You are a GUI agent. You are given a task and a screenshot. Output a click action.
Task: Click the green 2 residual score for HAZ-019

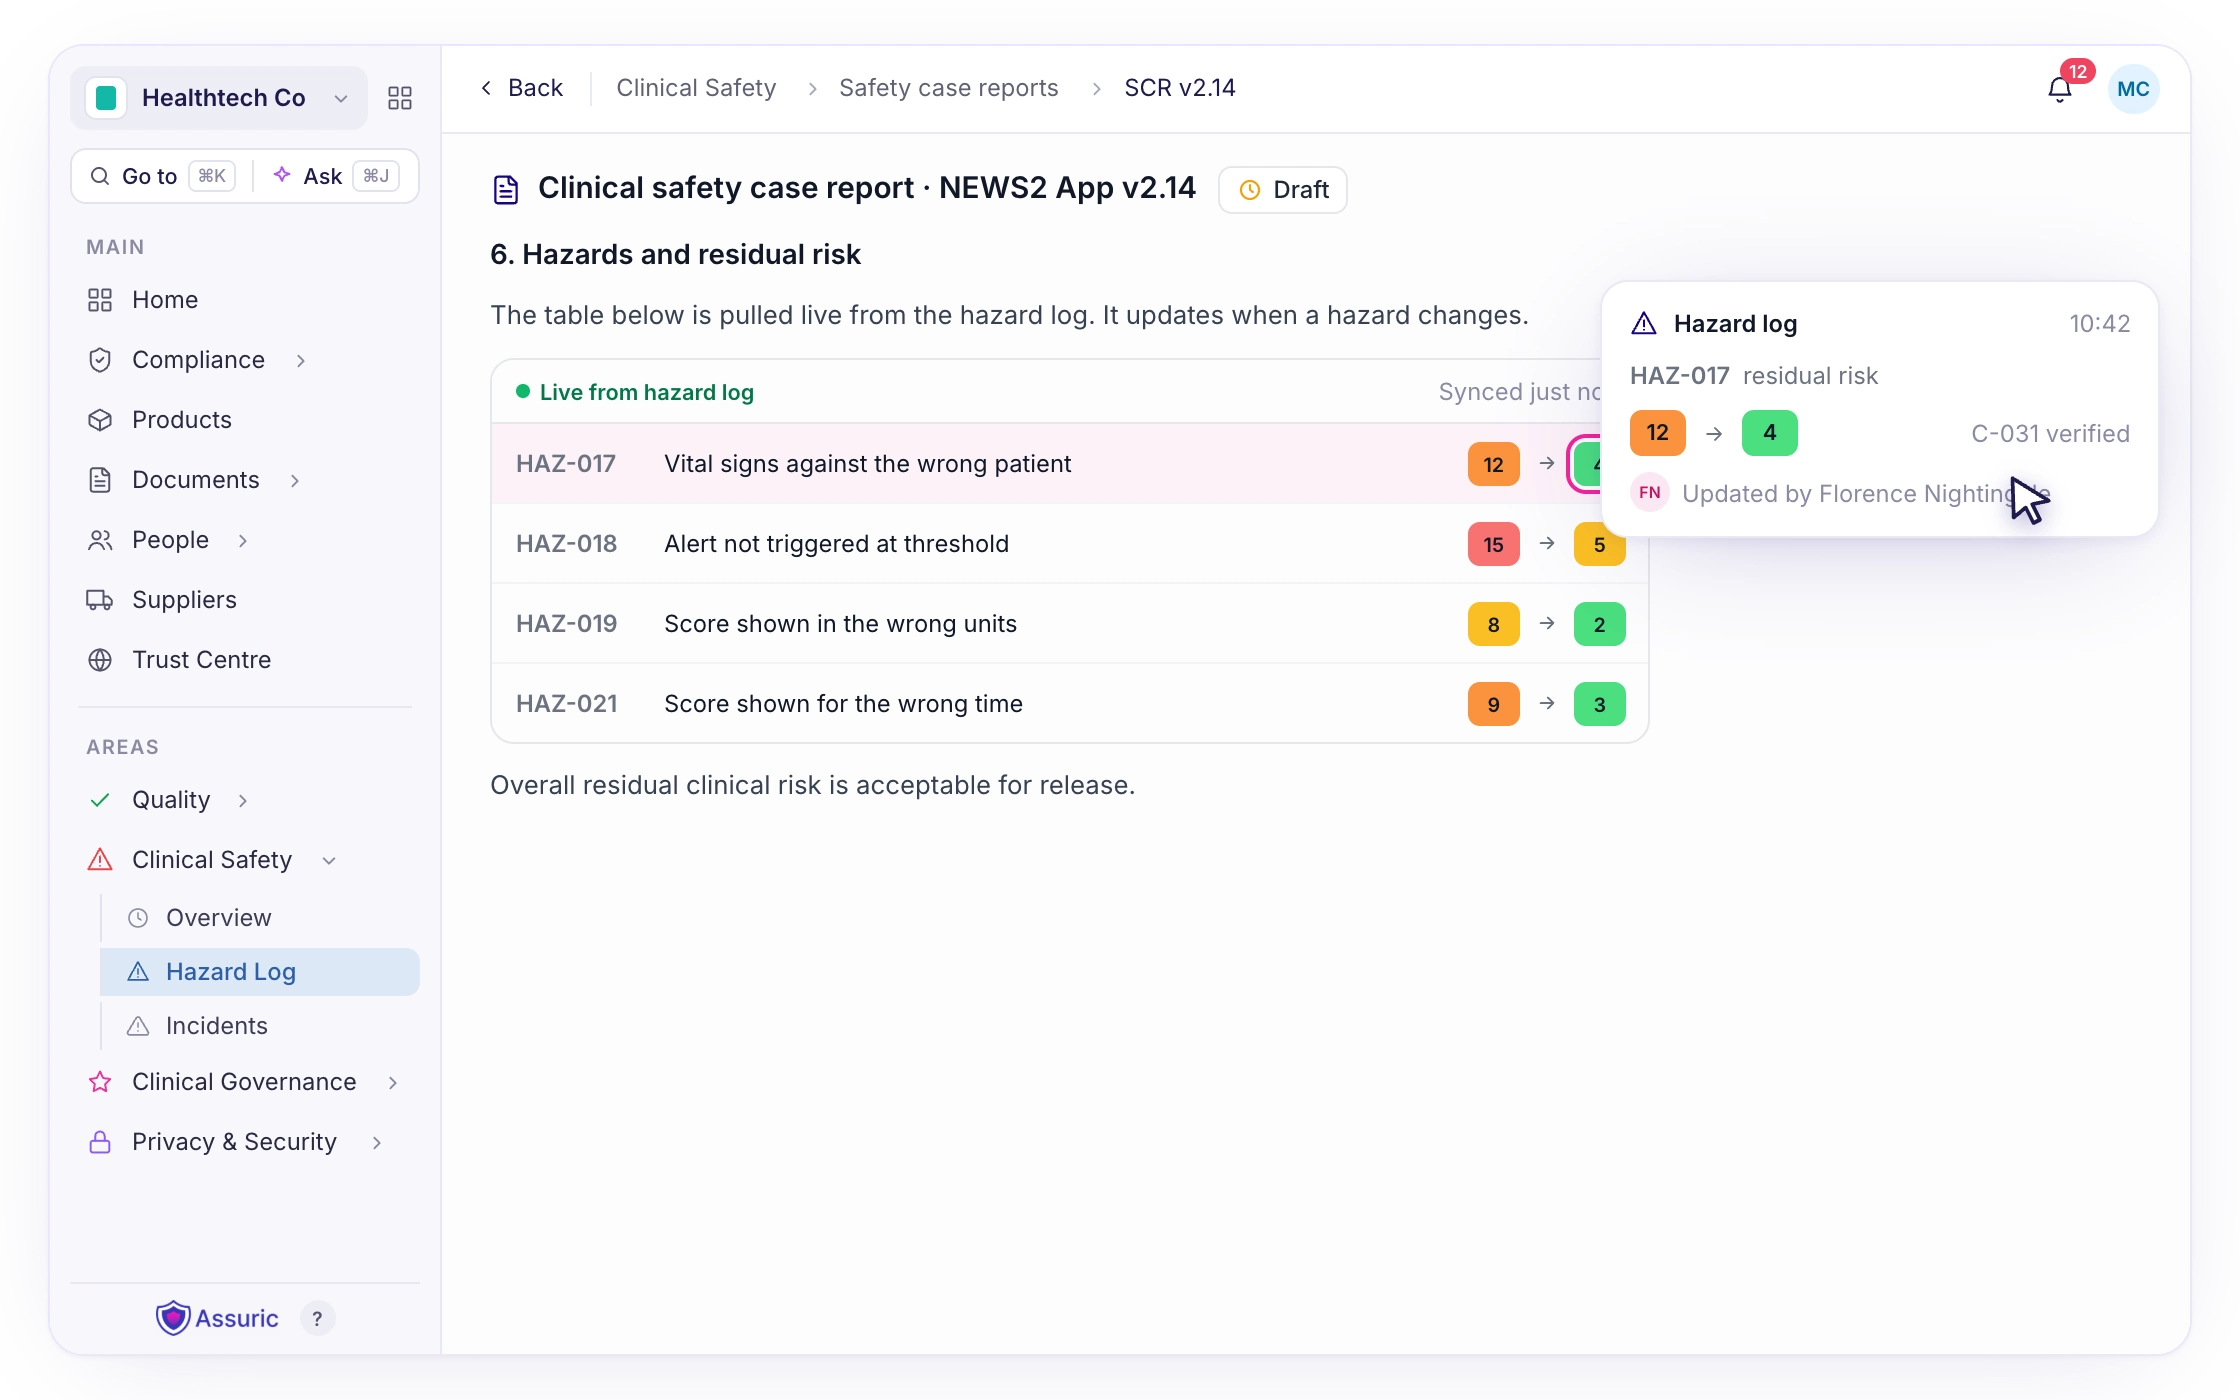1599,624
